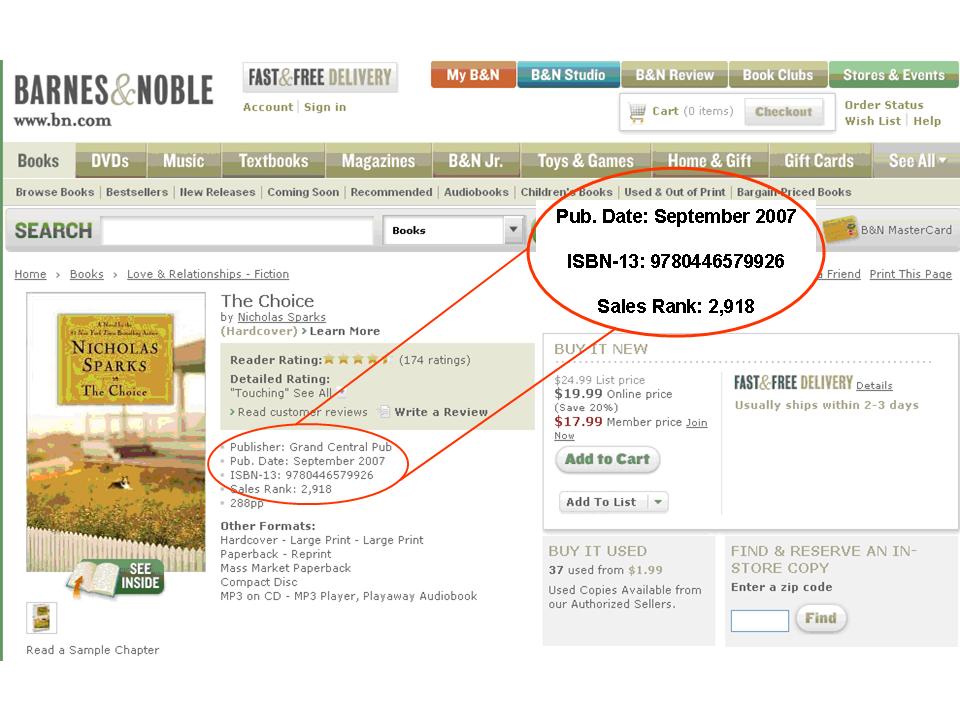Click the Barnes & Noble logo
The height and width of the screenshot is (720, 960).
(x=114, y=100)
